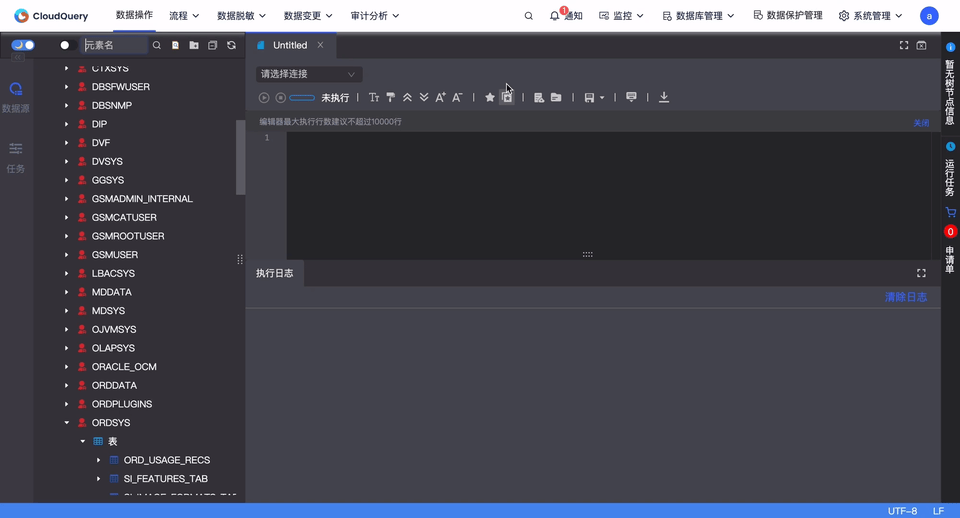Open the 请选择连接 connection dropdown
The height and width of the screenshot is (518, 960).
[x=309, y=74]
